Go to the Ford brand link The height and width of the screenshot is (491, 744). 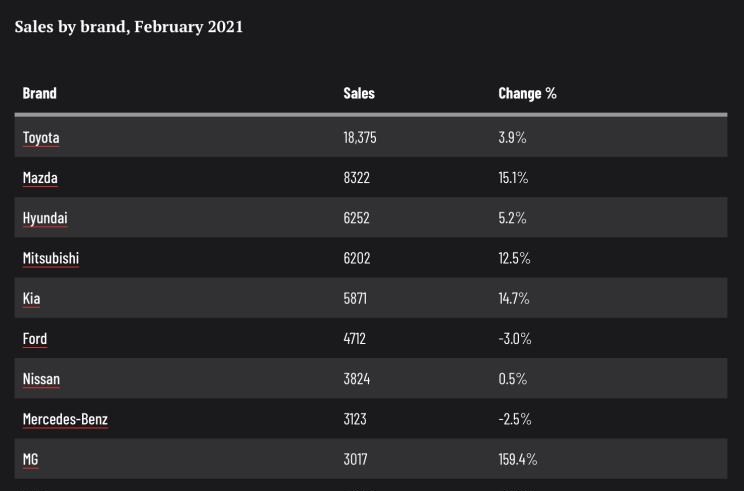(x=35, y=339)
